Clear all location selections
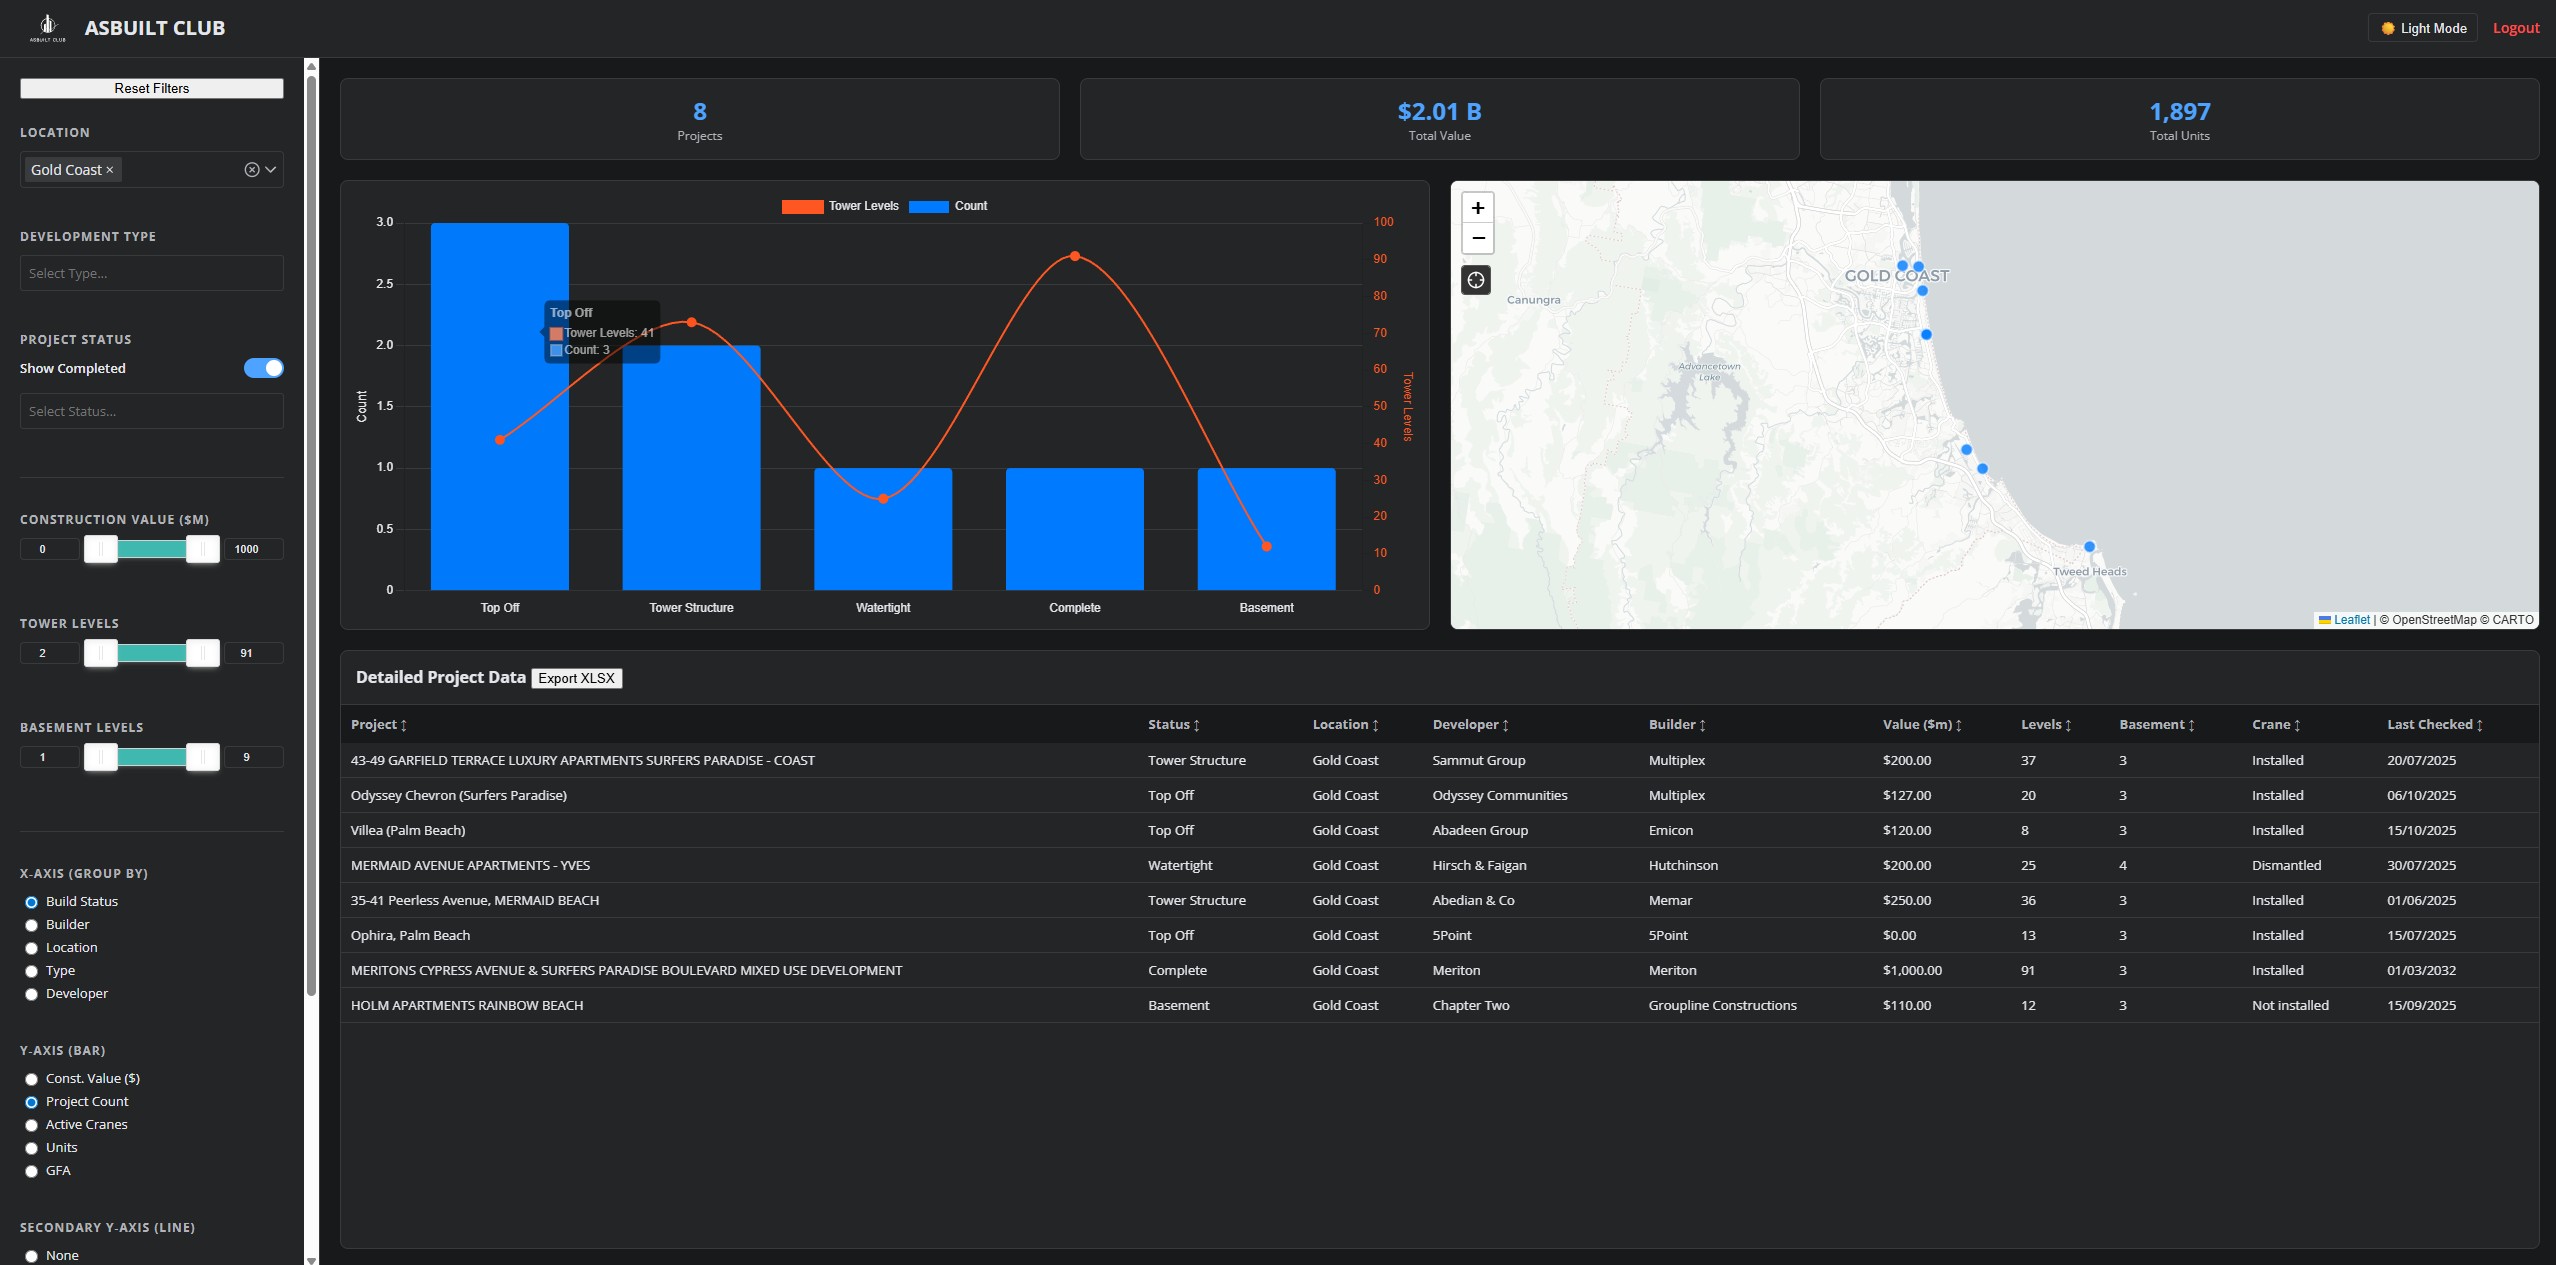This screenshot has height=1265, width=2556. (252, 170)
